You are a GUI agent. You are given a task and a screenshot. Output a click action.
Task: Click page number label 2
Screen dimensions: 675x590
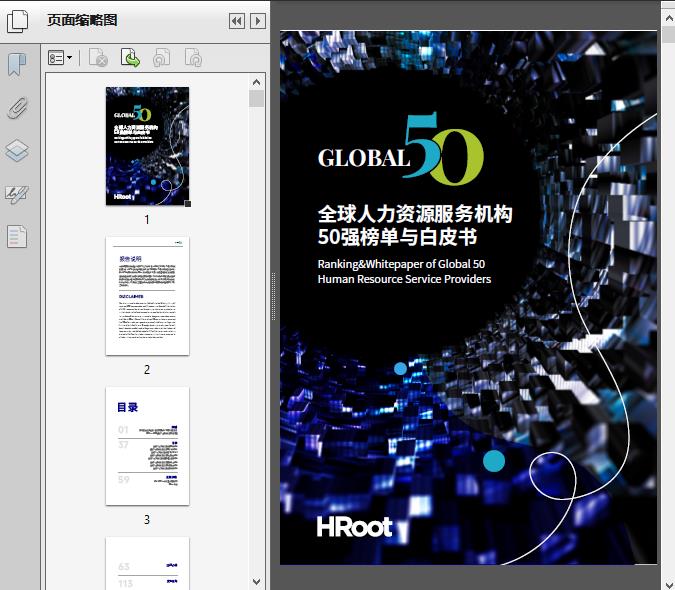pos(147,370)
